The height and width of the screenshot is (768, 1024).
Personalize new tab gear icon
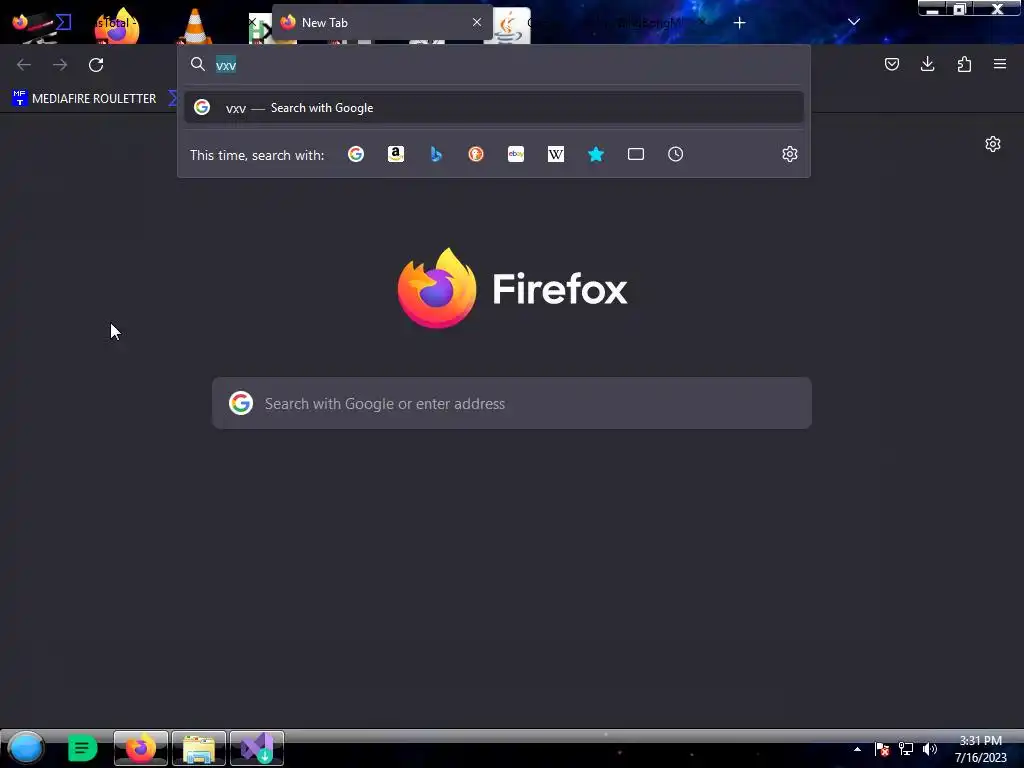993,144
